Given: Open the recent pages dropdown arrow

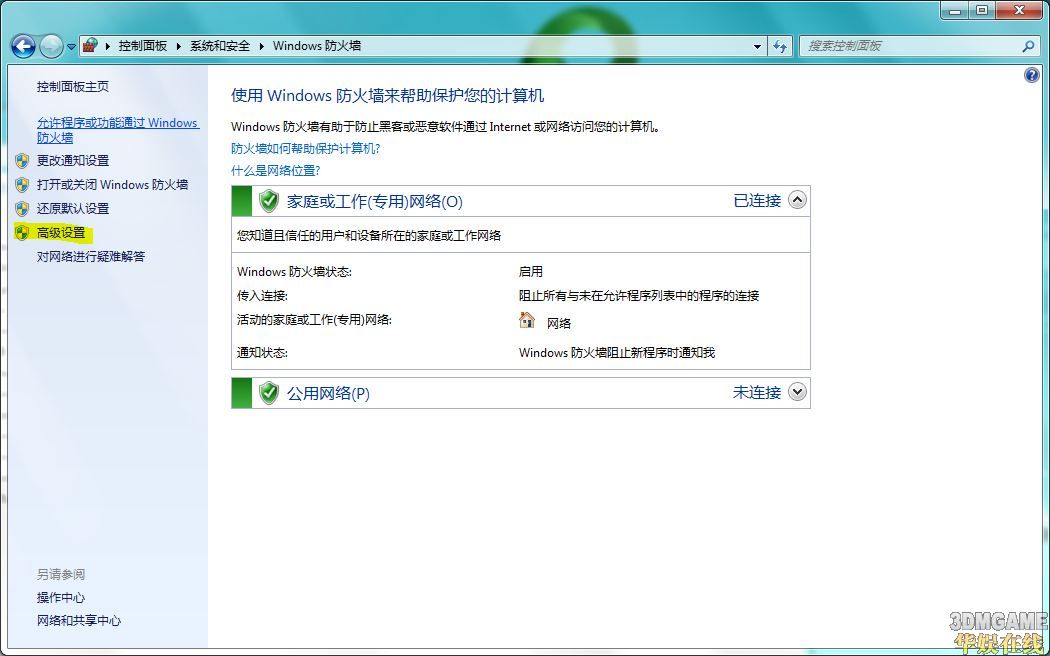Looking at the screenshot, I should coord(72,47).
